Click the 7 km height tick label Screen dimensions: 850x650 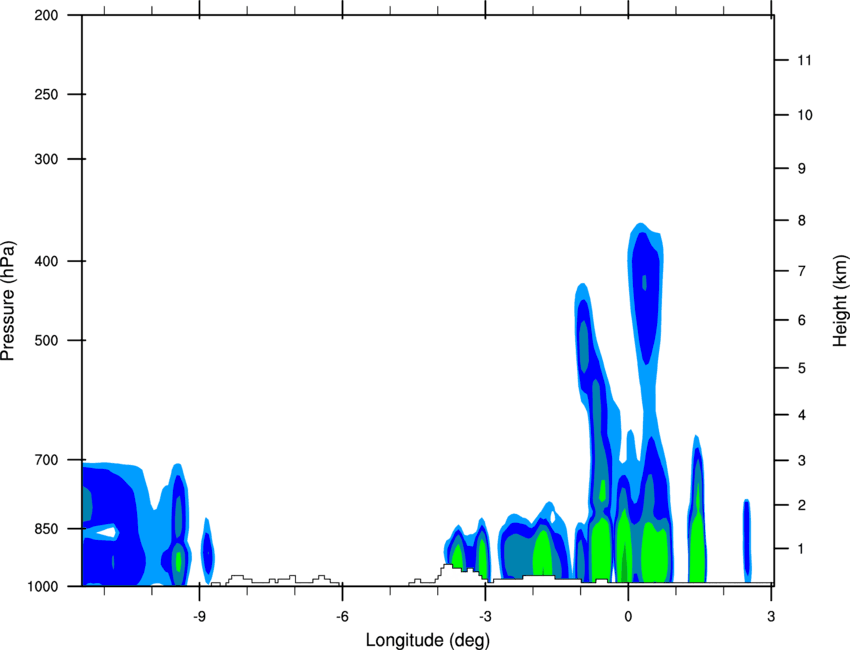[x=802, y=271]
